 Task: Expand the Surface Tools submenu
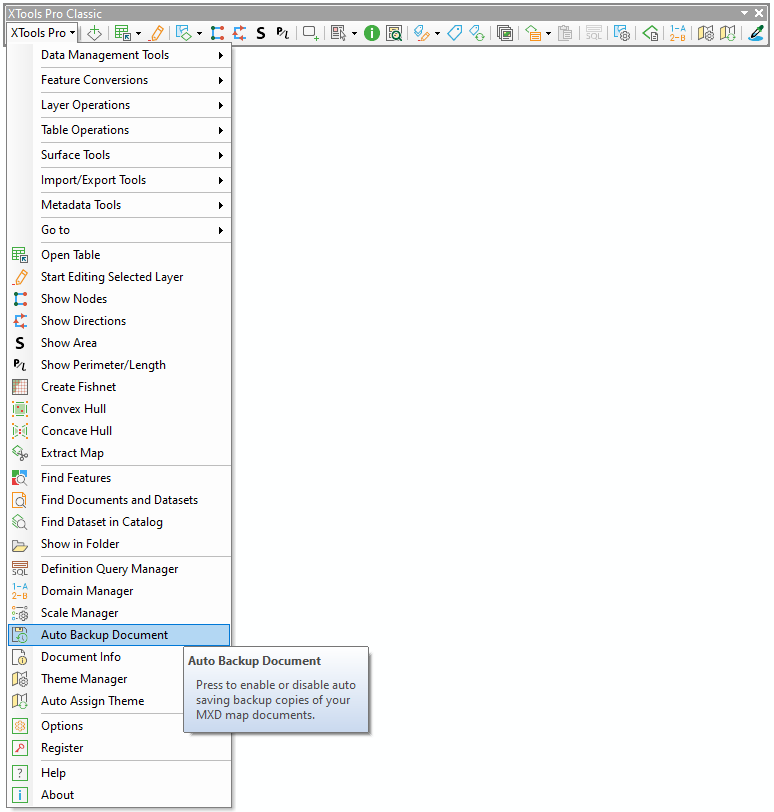point(119,155)
